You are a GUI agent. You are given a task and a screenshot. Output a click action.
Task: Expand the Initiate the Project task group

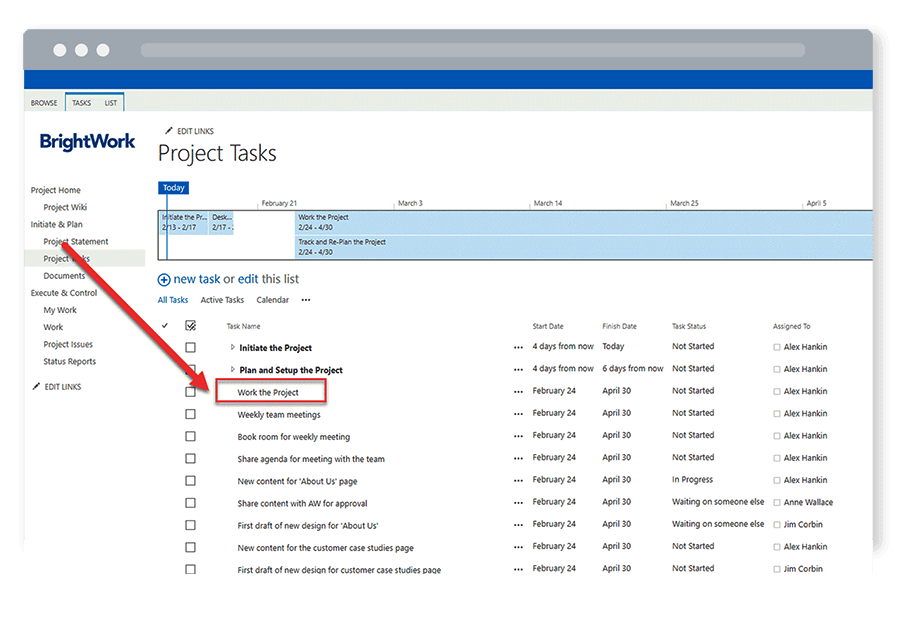tap(233, 348)
